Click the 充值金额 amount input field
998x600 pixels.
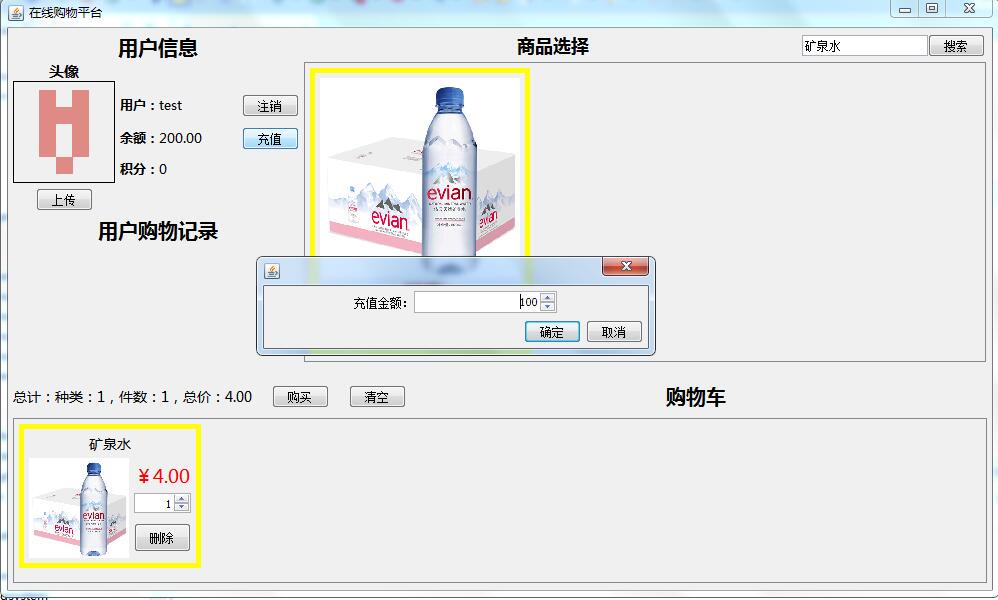click(x=477, y=302)
